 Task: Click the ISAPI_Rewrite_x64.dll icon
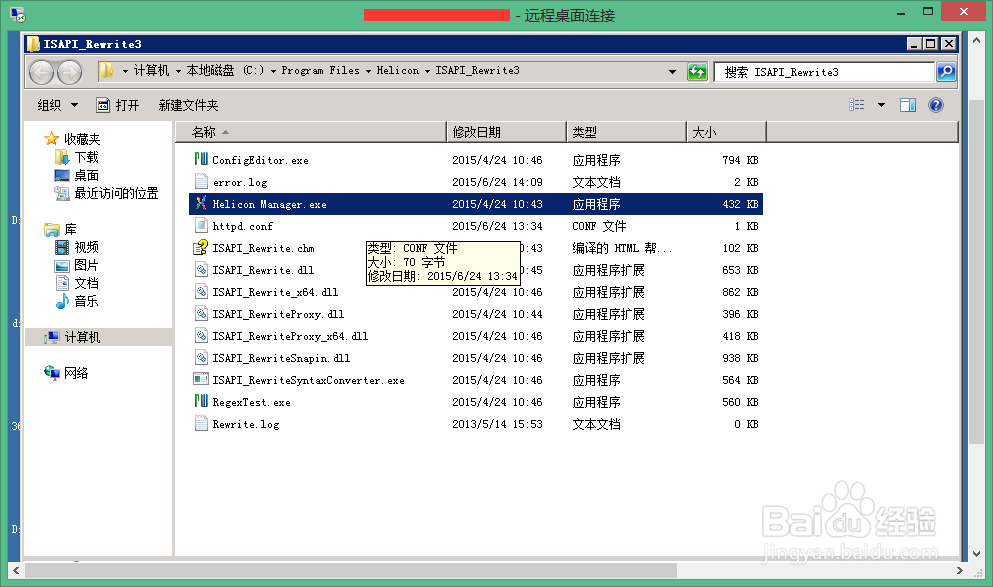pos(201,292)
